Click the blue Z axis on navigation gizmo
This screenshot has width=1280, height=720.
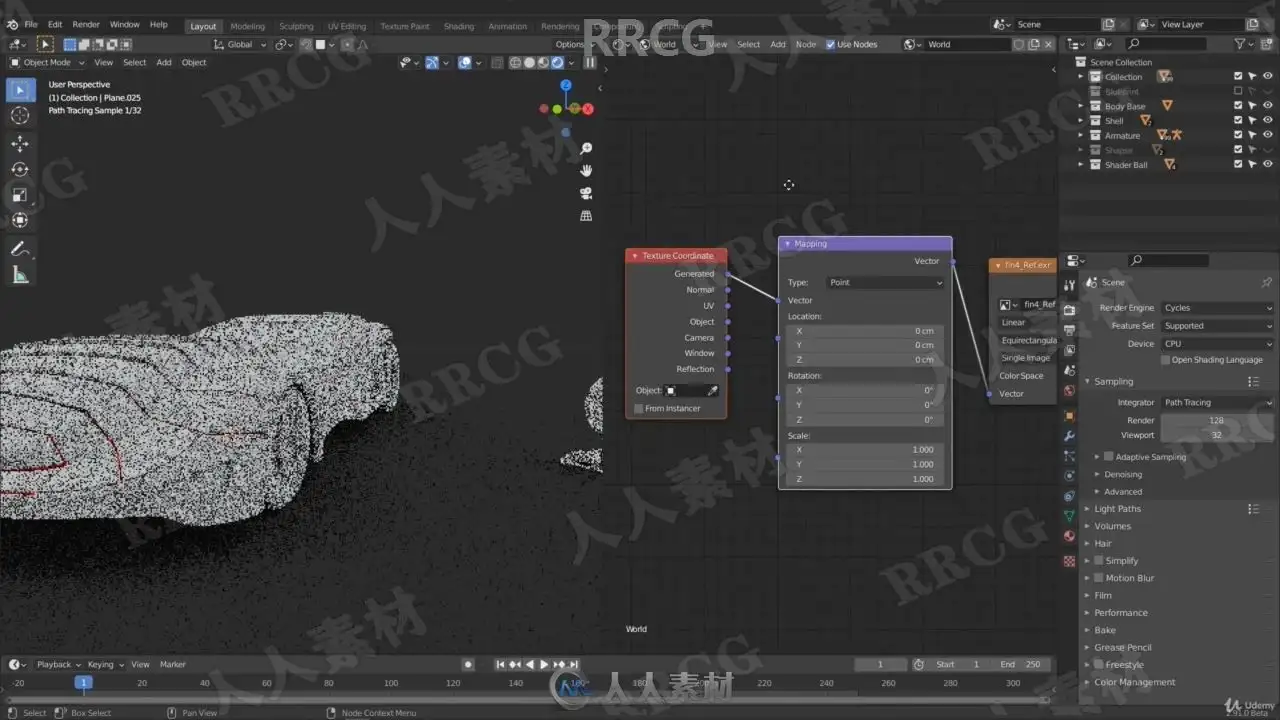(566, 86)
